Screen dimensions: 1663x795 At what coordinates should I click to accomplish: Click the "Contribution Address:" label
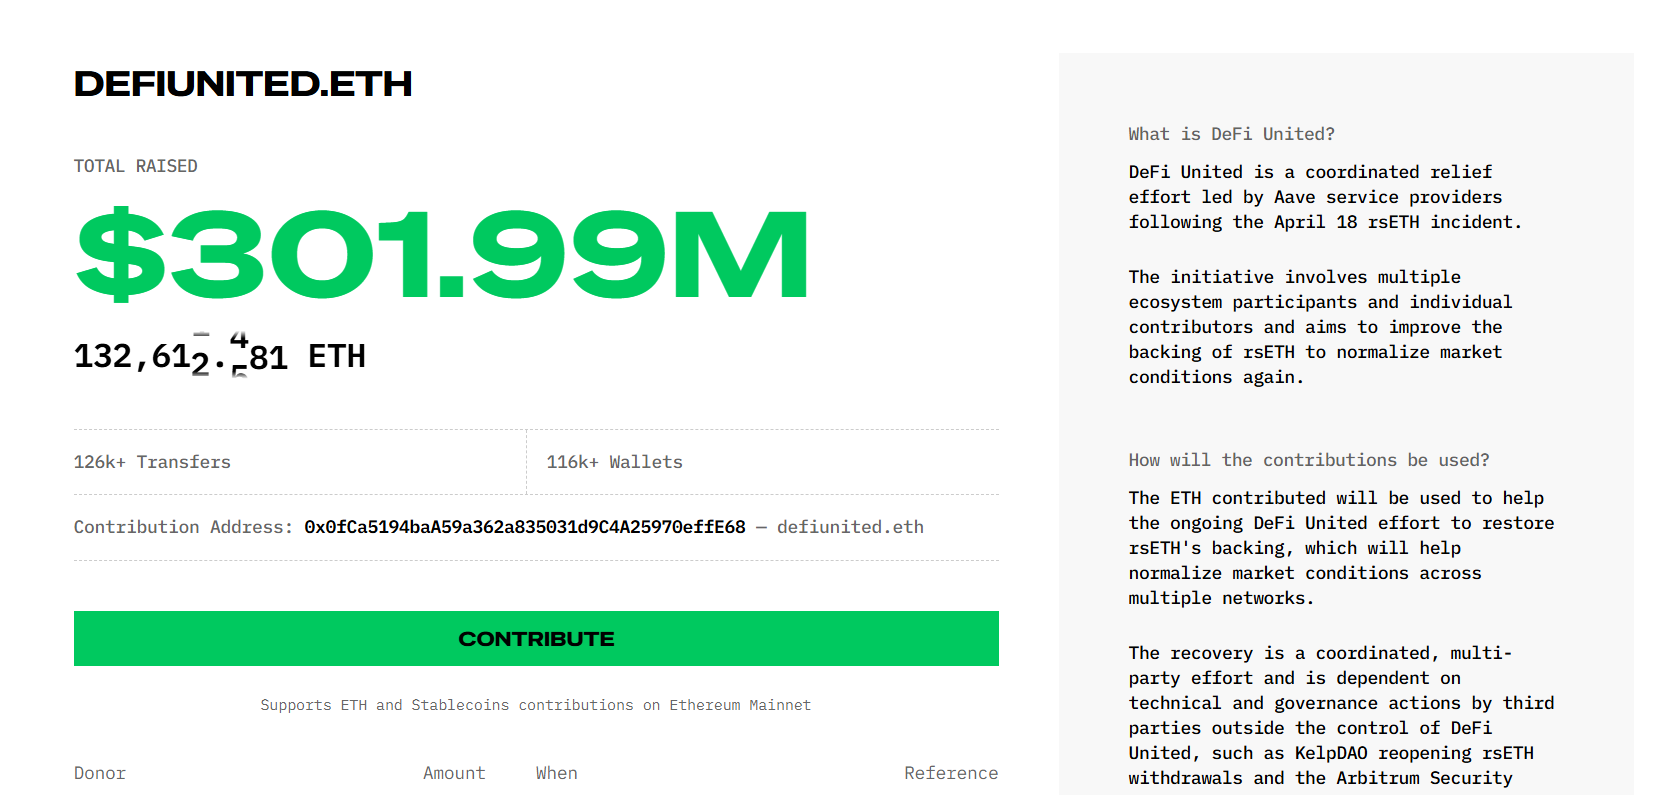tap(183, 527)
